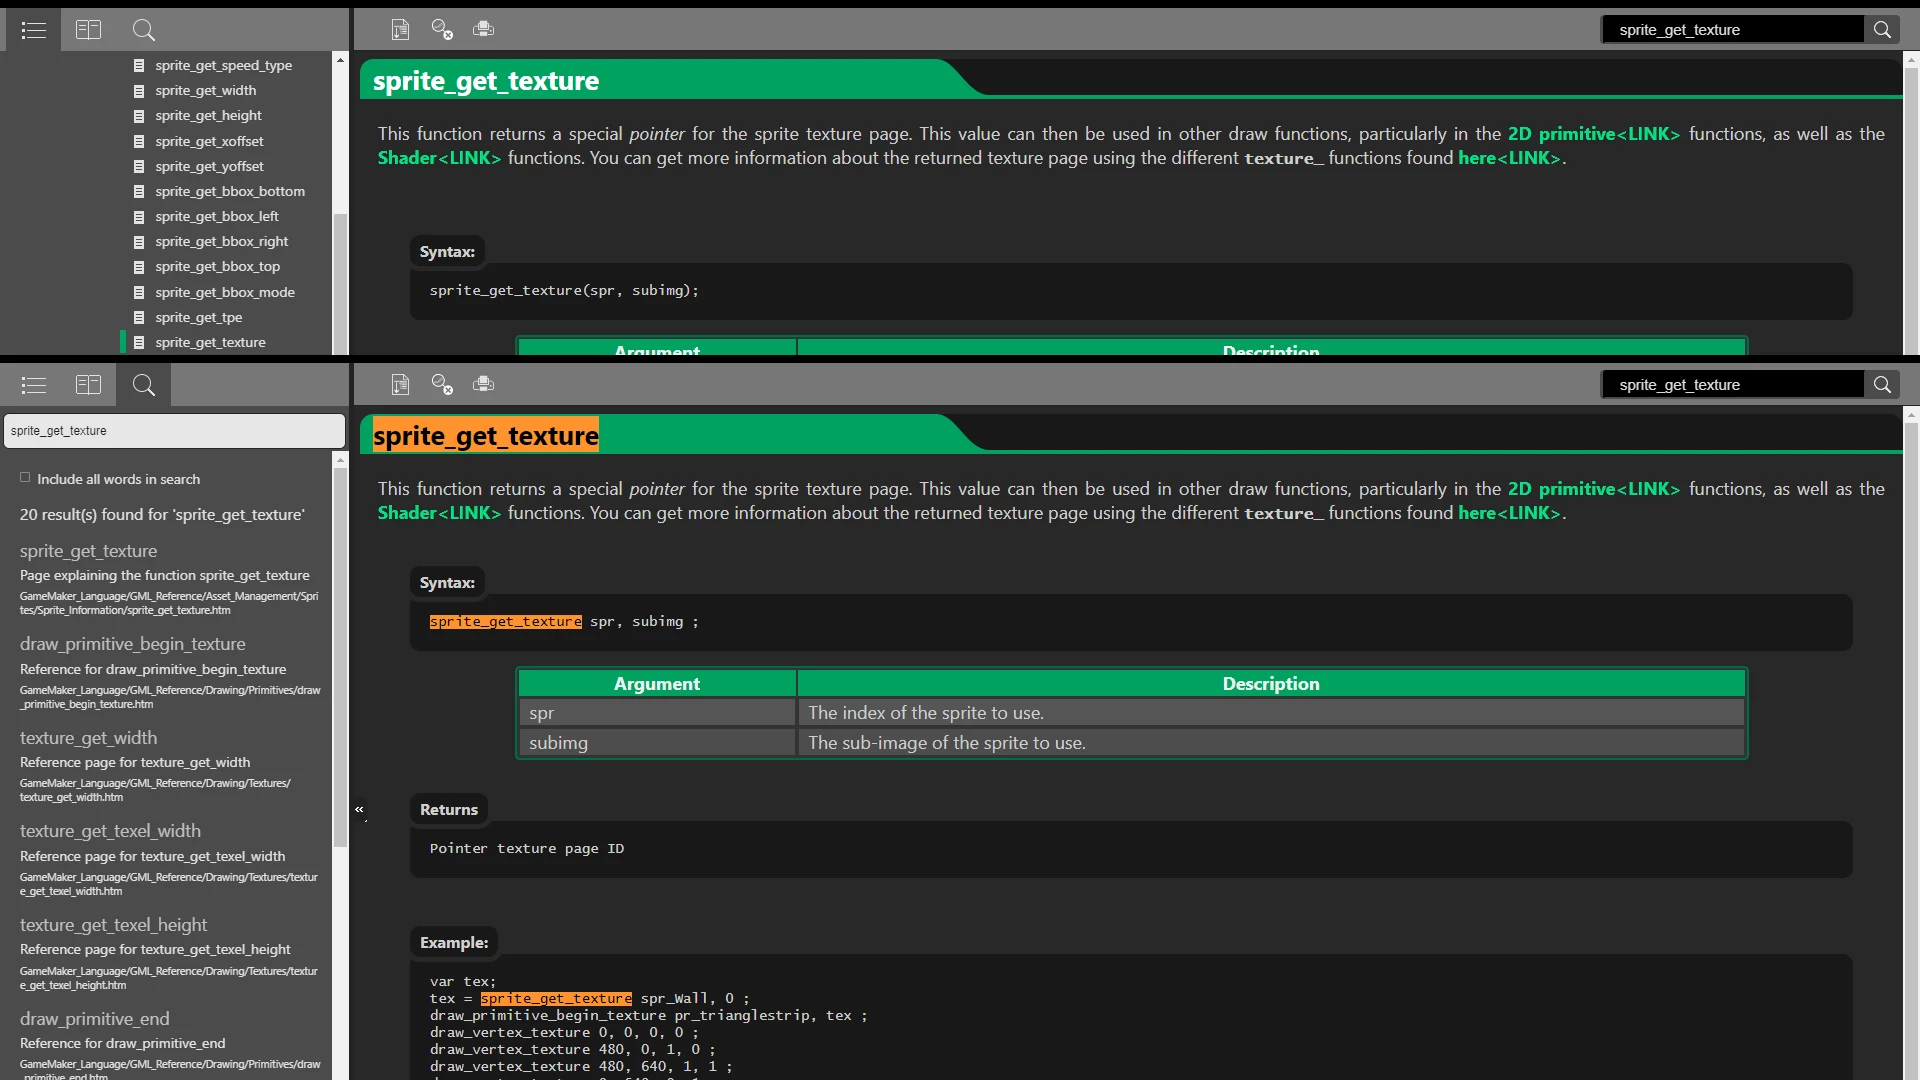Focus lower window top-right search box

1732,385
